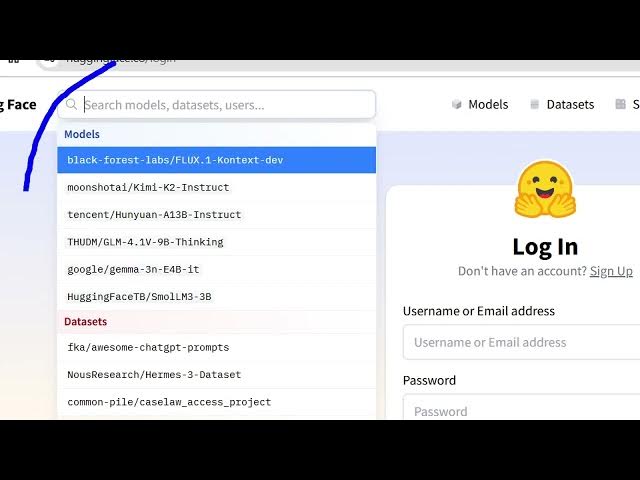Open the Datasets navigation tab
The width and height of the screenshot is (640, 480).
562,104
